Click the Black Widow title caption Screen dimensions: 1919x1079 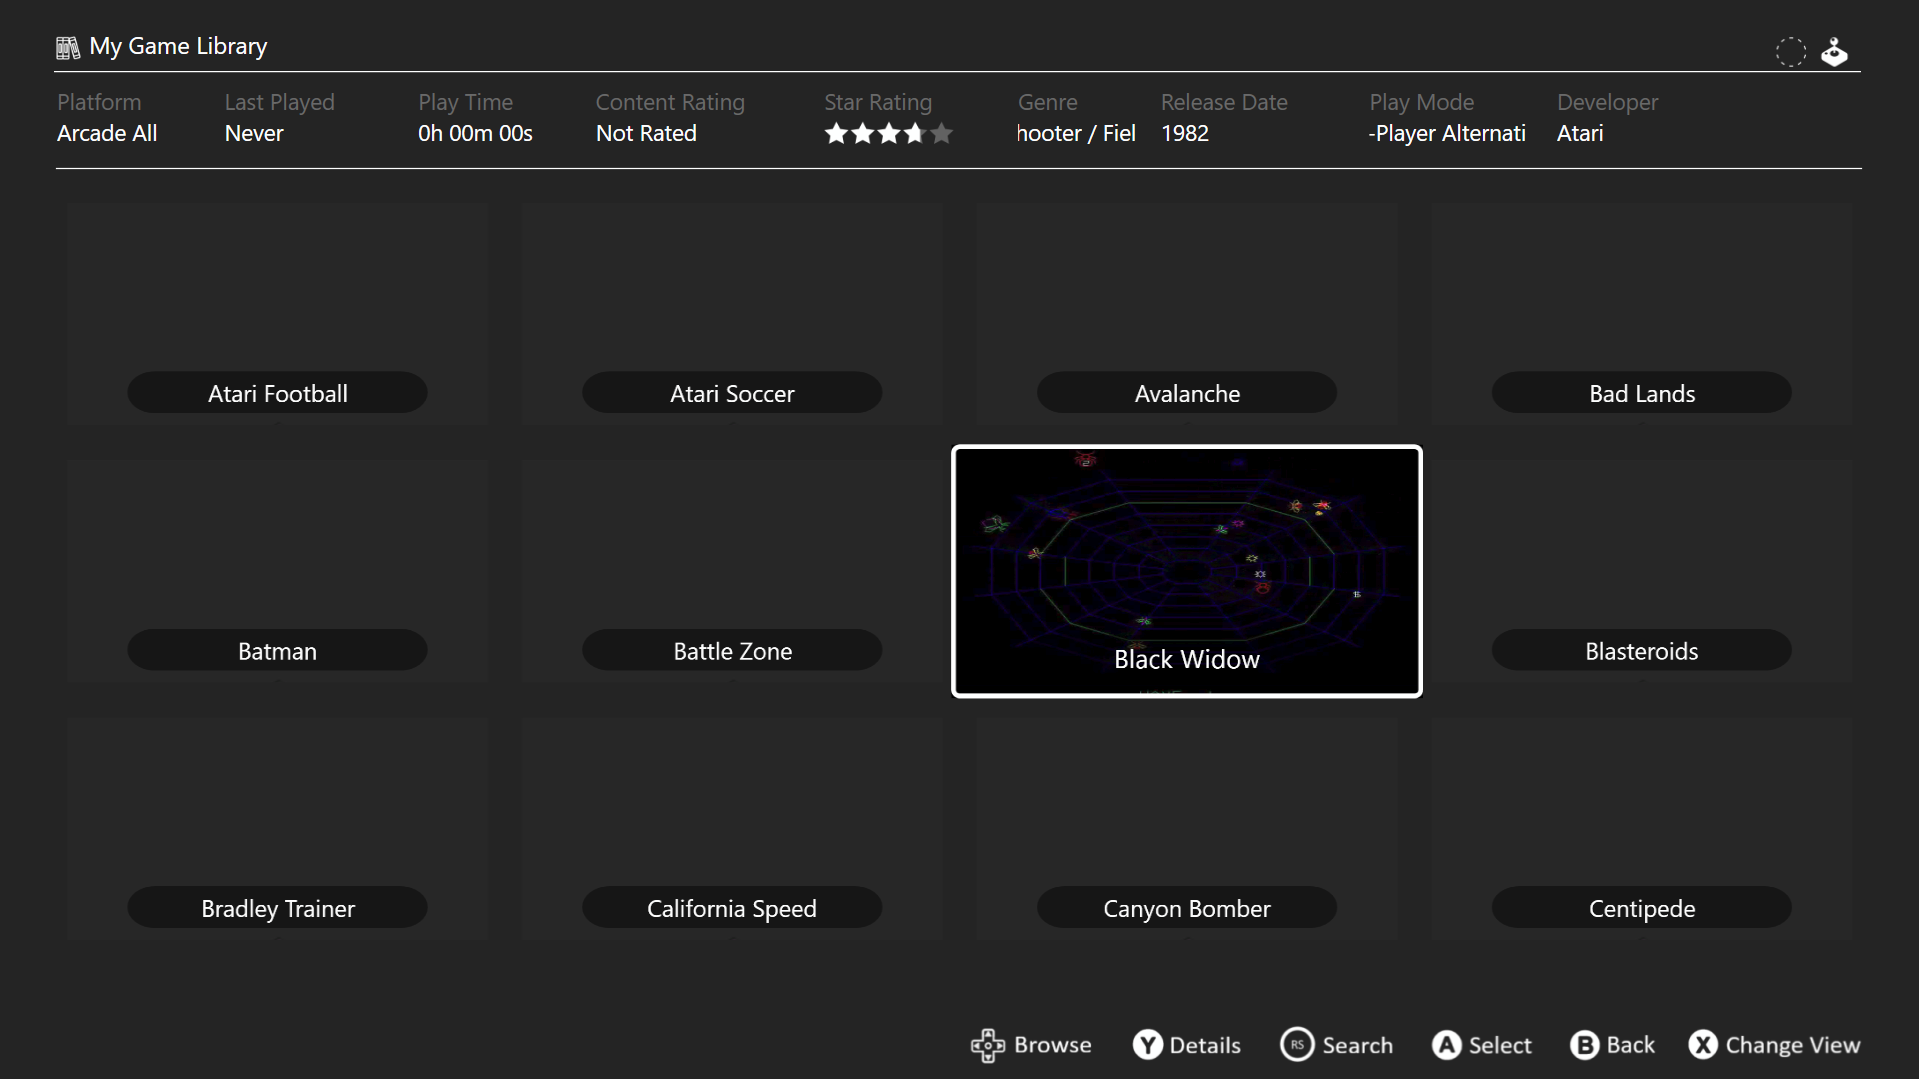(1187, 659)
